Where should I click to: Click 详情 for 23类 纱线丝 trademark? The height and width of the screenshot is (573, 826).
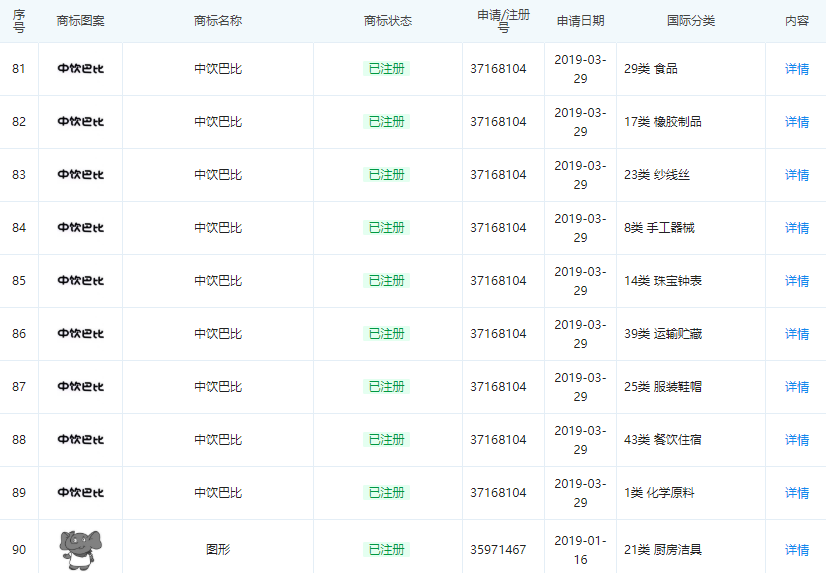[x=796, y=175]
